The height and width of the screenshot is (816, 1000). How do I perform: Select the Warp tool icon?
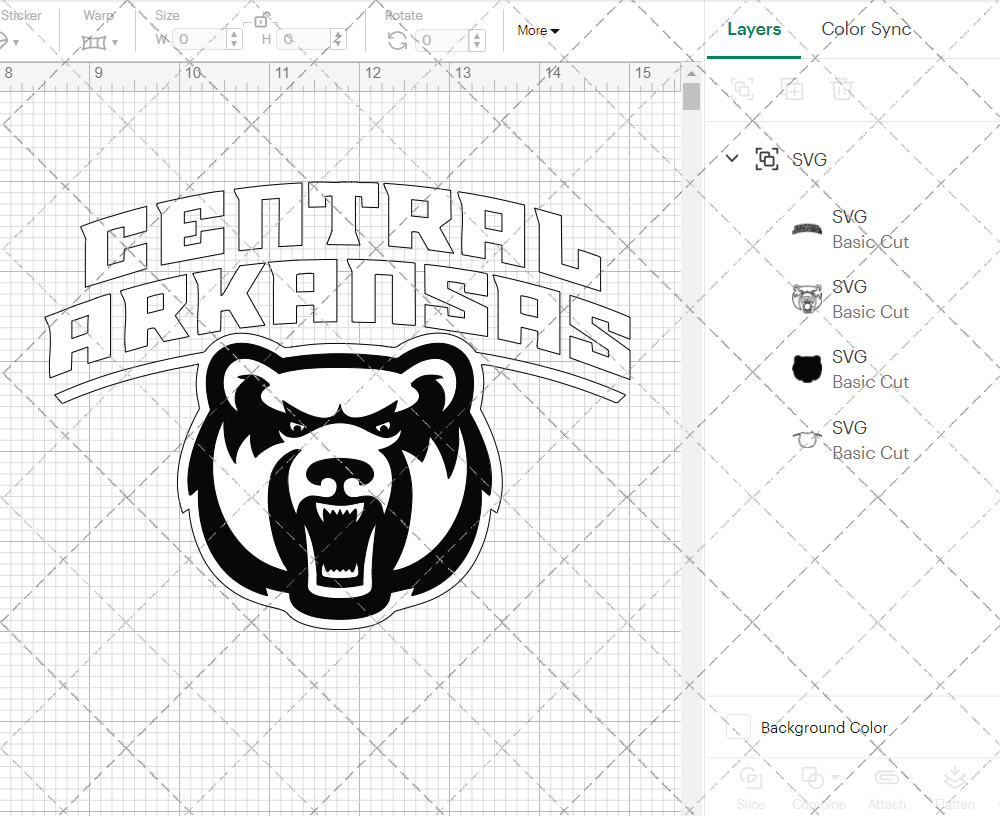(93, 40)
